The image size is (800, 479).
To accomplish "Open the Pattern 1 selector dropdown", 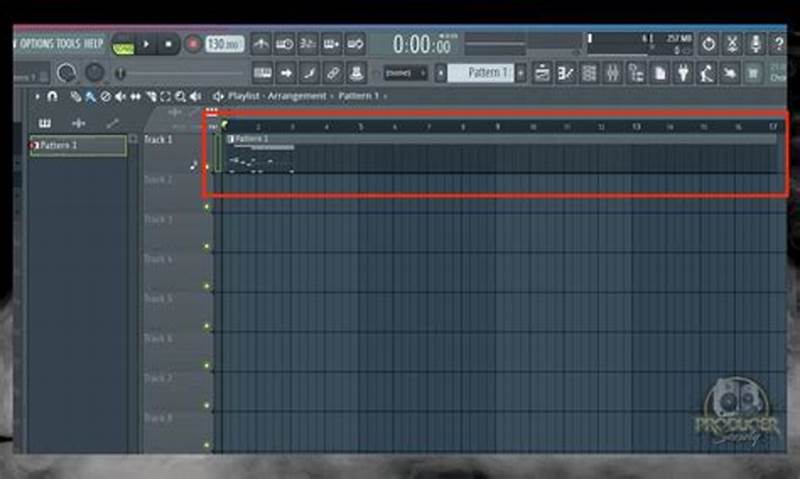I will point(481,73).
